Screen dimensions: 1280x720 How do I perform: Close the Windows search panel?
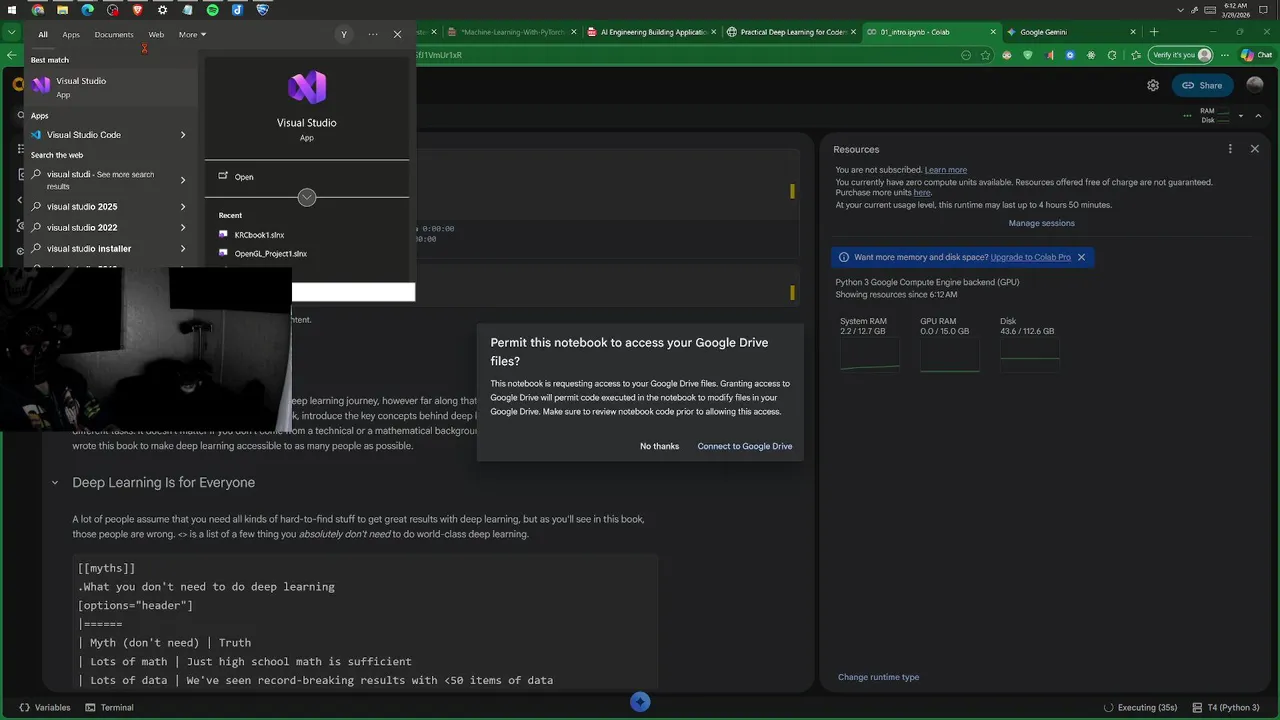pos(397,34)
